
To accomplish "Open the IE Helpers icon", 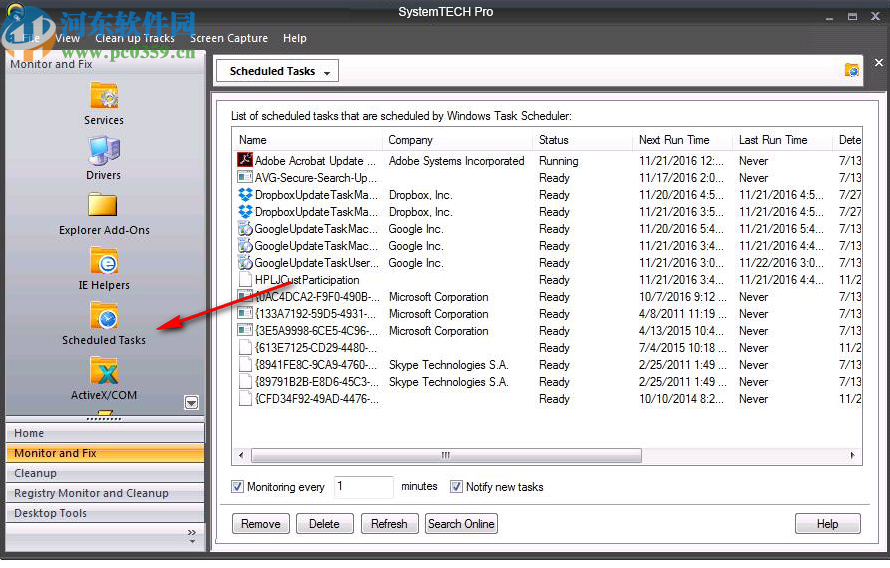I will click(x=104, y=261).
